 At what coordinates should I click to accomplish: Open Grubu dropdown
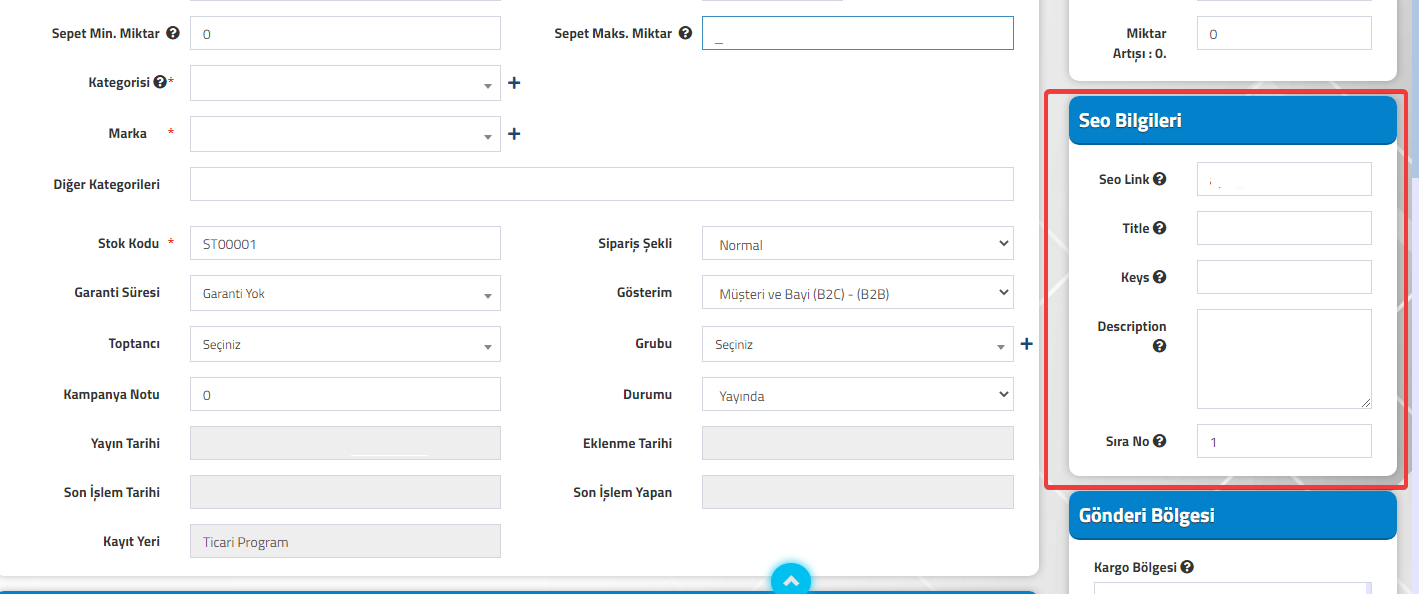pos(857,344)
